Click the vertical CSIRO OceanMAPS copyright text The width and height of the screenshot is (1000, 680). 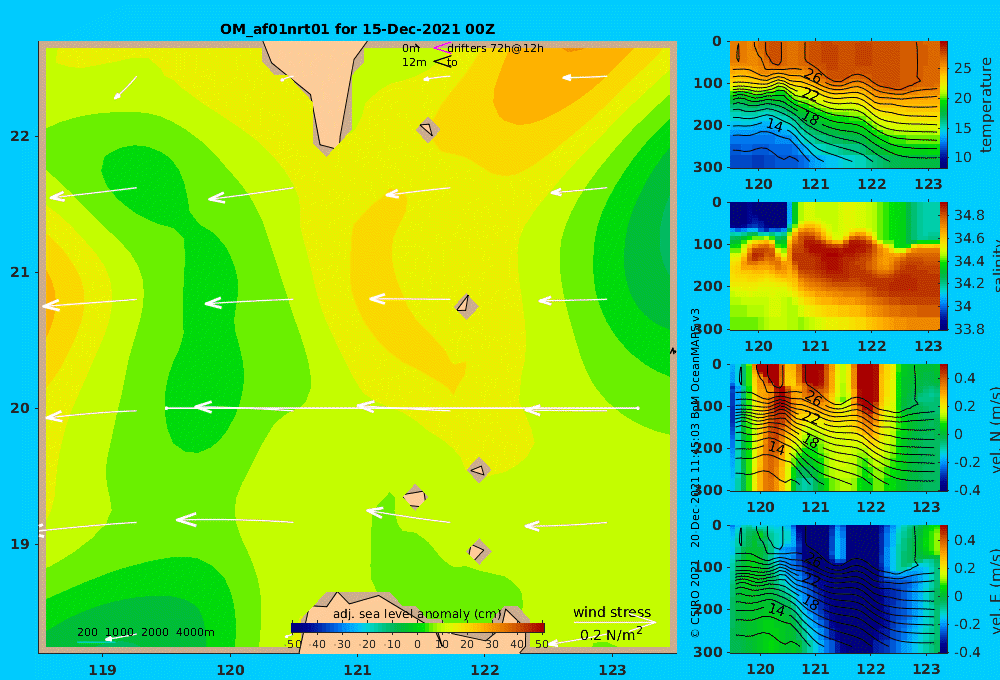coord(695,473)
